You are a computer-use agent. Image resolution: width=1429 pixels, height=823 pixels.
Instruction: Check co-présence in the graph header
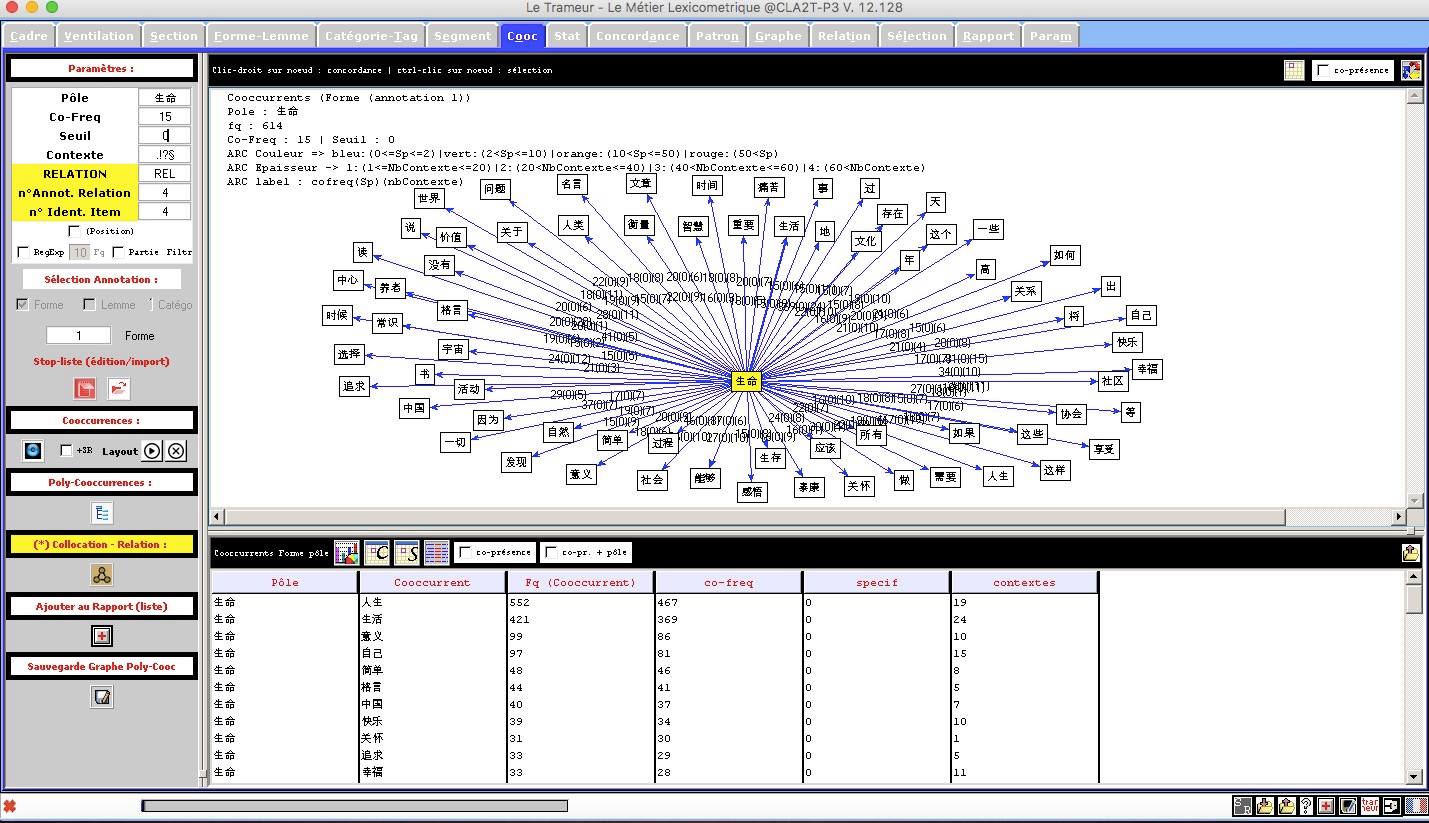(1324, 70)
